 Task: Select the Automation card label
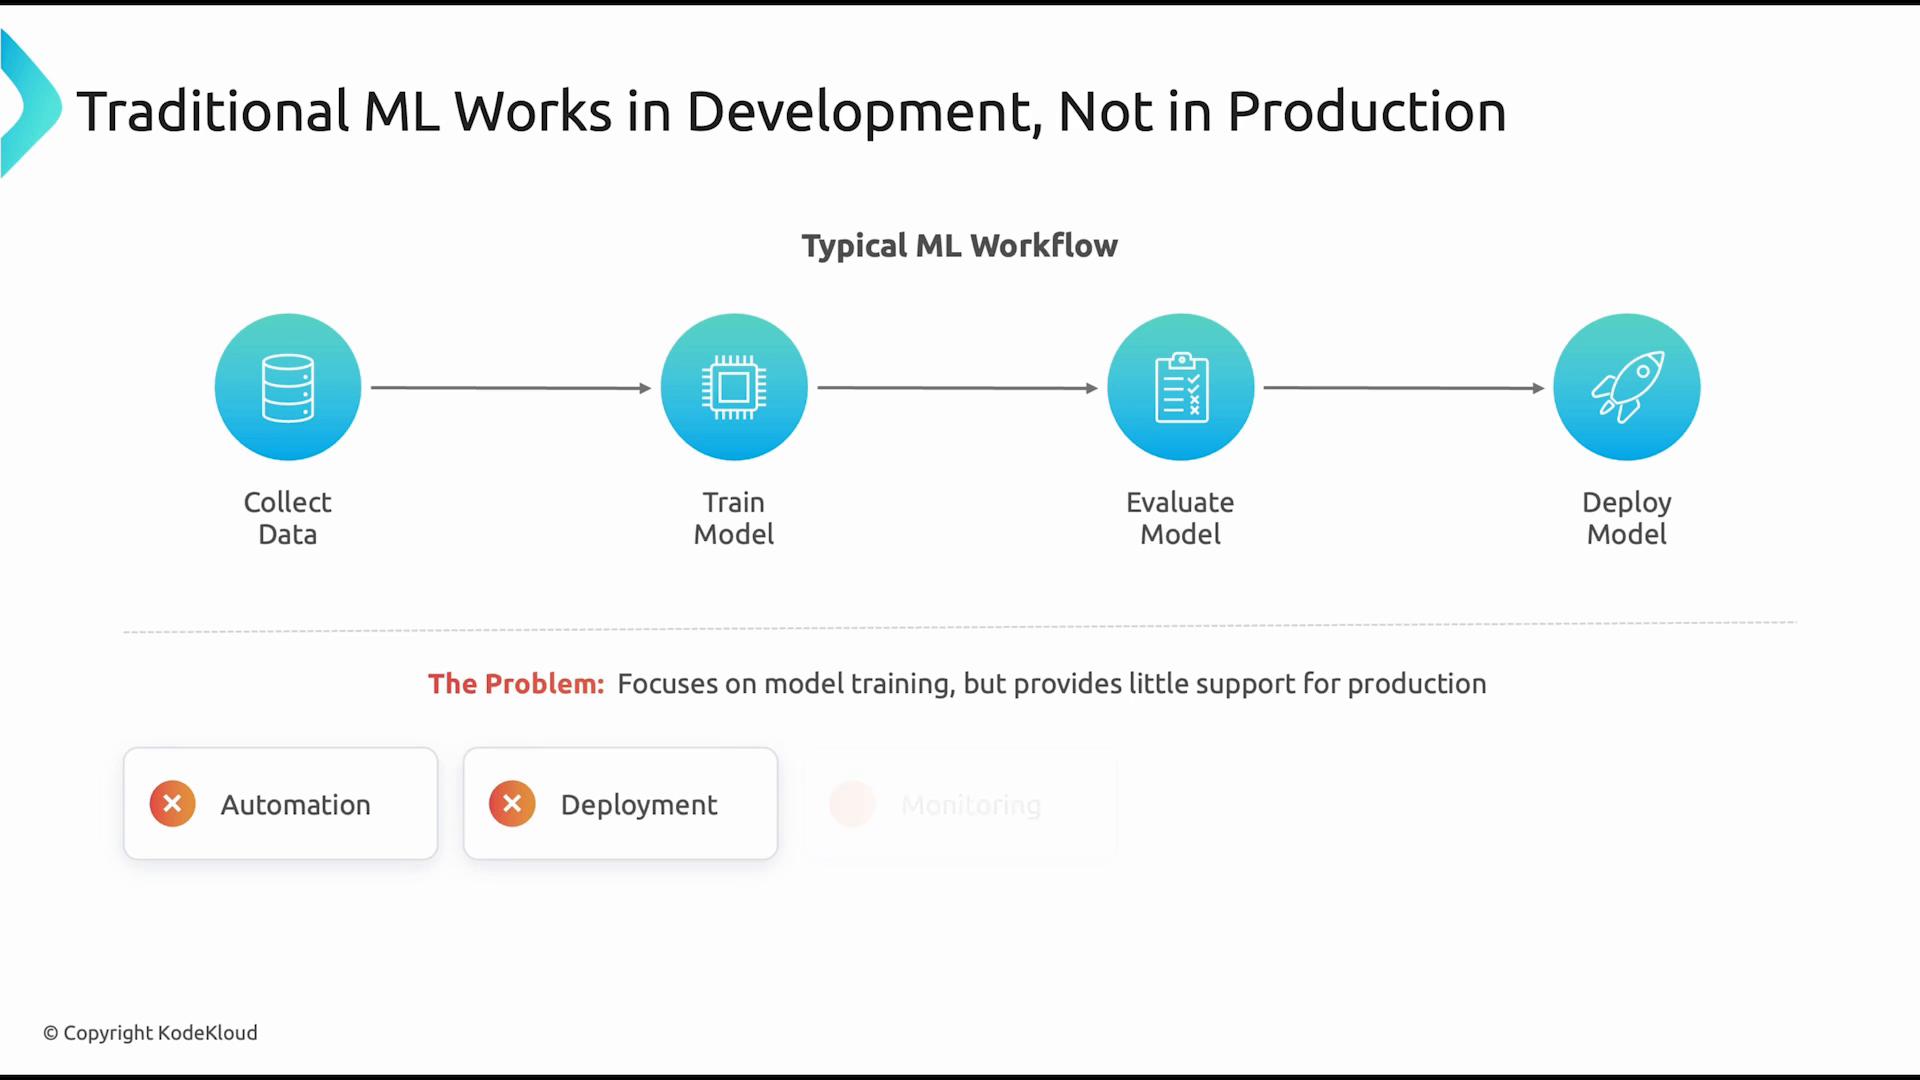[296, 805]
